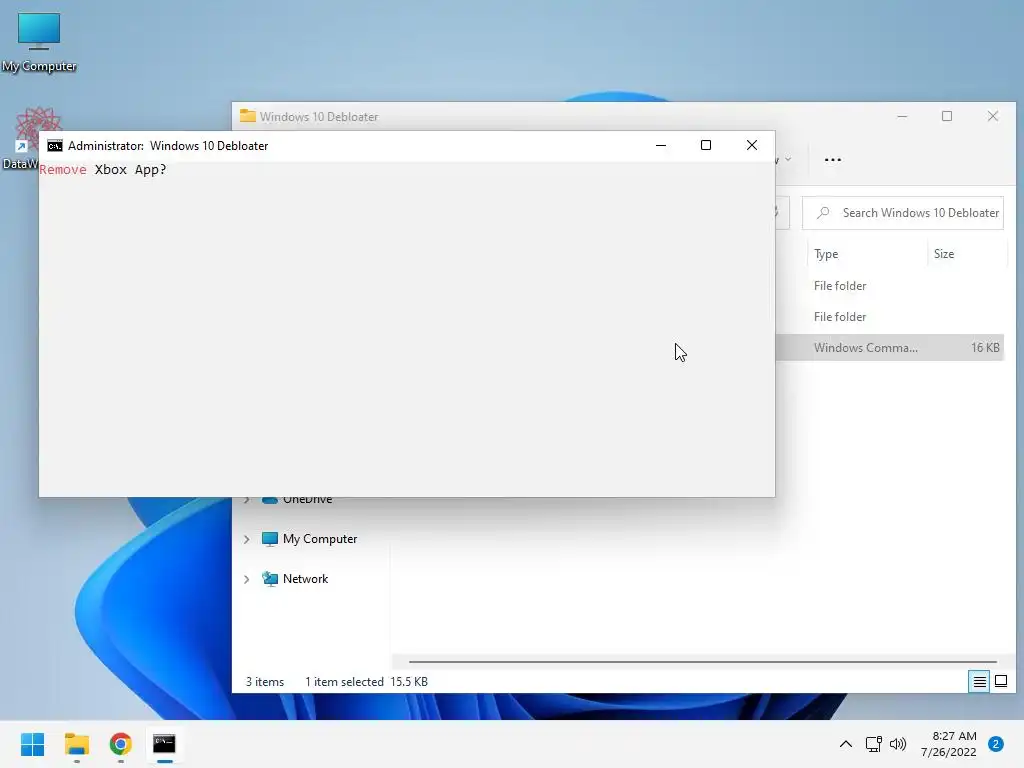
Task: Click the folder icon in the Windows 10 Debloater Explorer title bar
Action: click(x=248, y=116)
